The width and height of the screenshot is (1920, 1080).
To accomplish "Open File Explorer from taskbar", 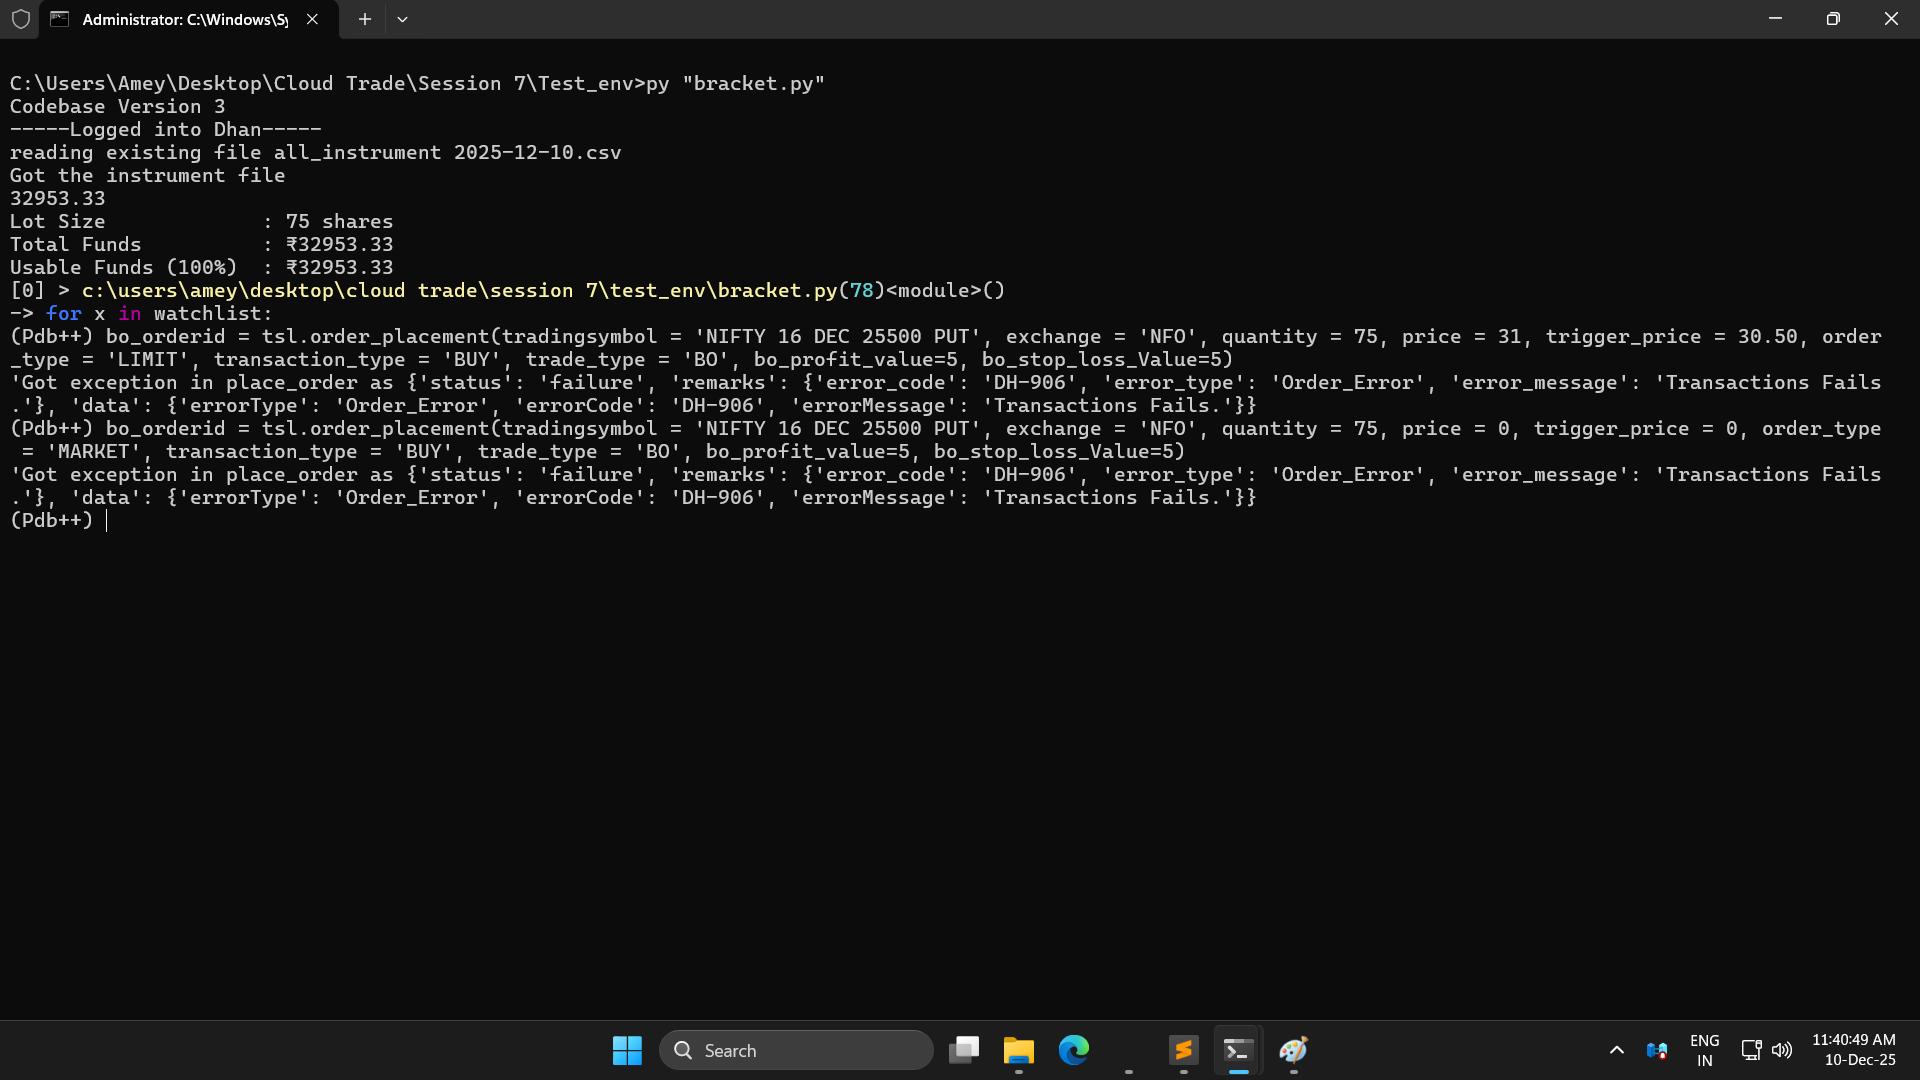I will click(x=1018, y=1050).
